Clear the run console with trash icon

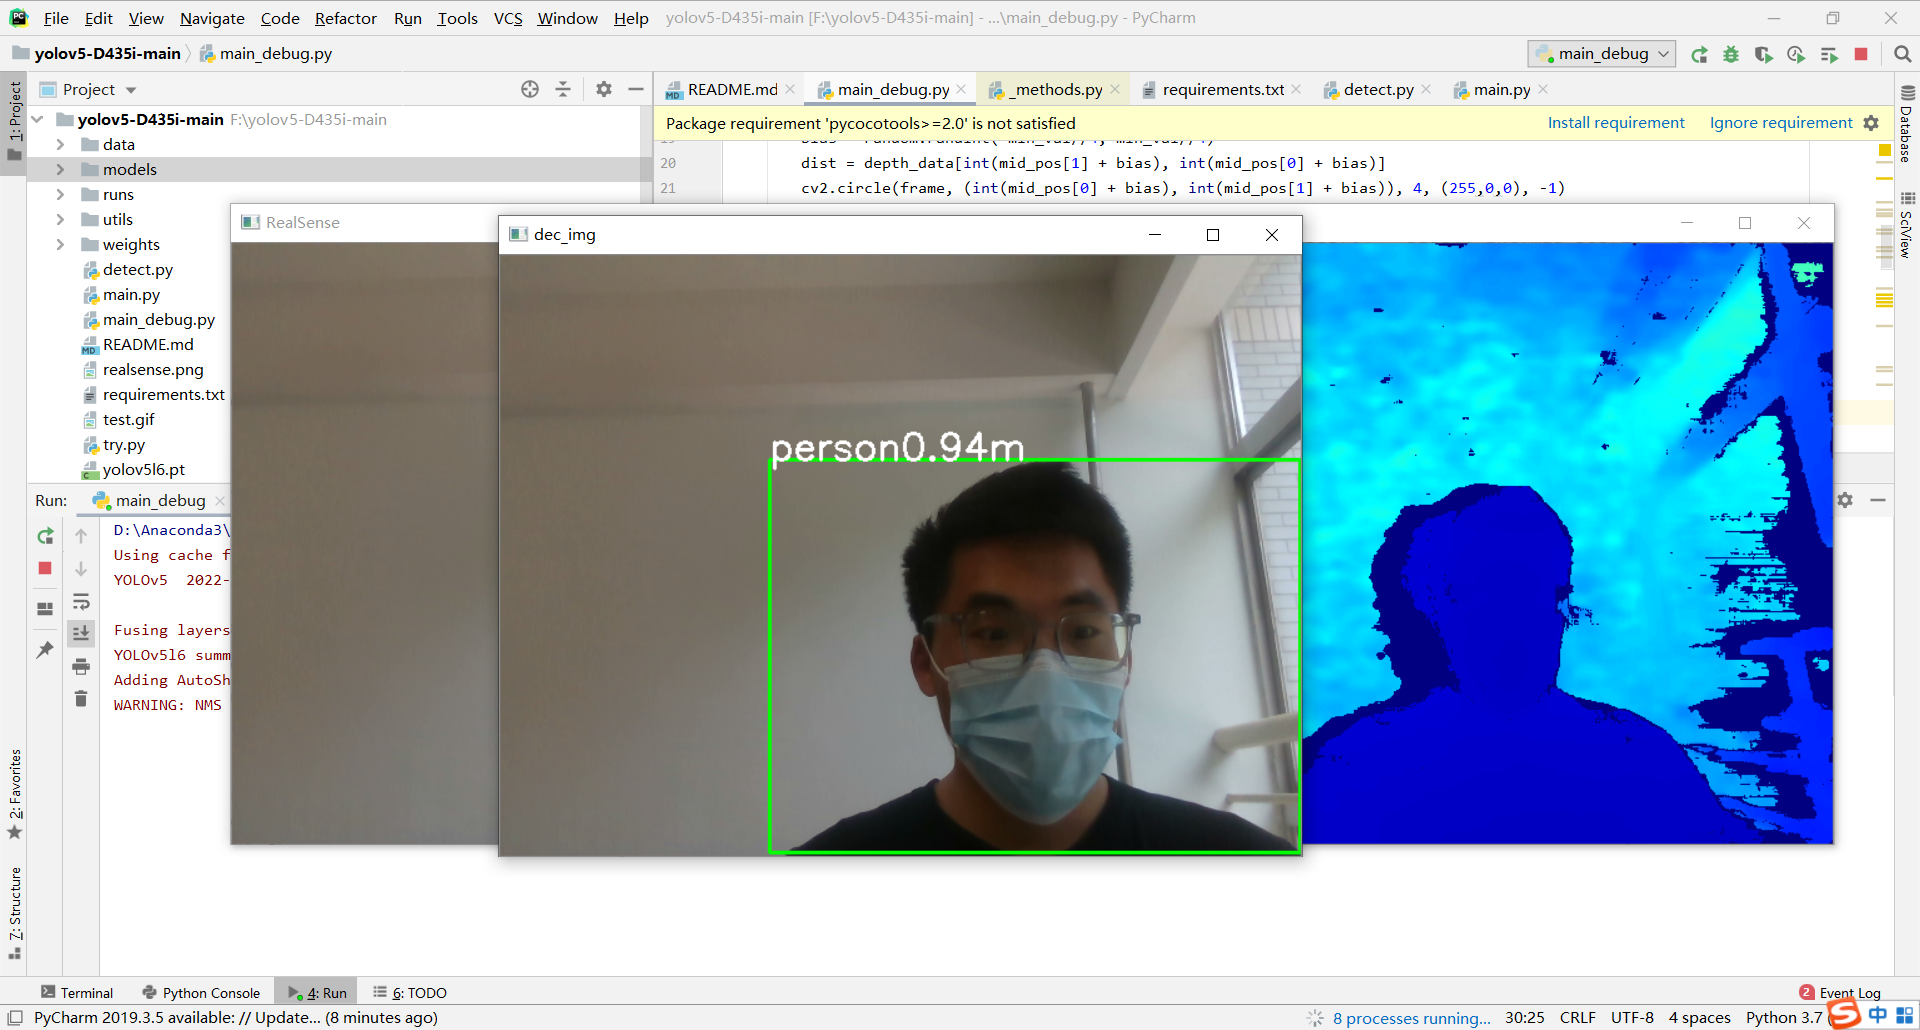(x=81, y=699)
